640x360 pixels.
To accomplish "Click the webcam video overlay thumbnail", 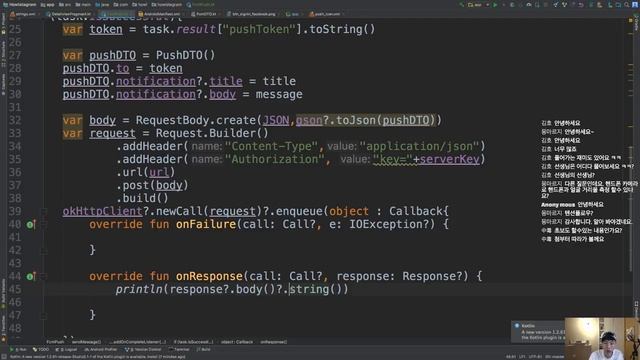I will [x=602, y=339].
